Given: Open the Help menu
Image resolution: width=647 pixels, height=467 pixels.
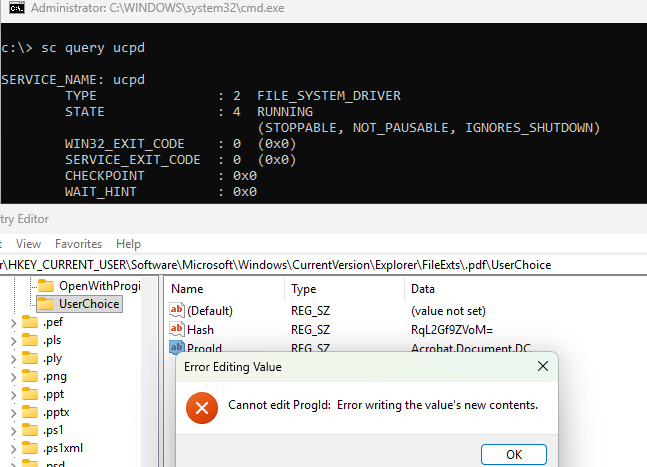Looking at the screenshot, I should [128, 244].
